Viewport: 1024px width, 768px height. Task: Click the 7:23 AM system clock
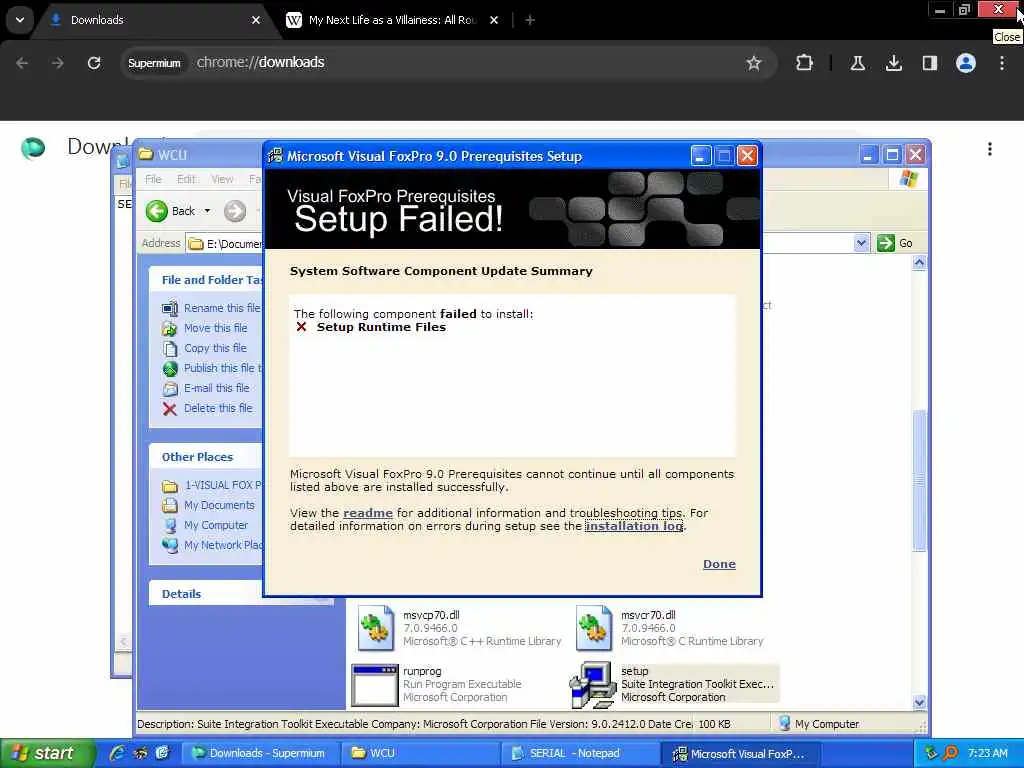987,753
